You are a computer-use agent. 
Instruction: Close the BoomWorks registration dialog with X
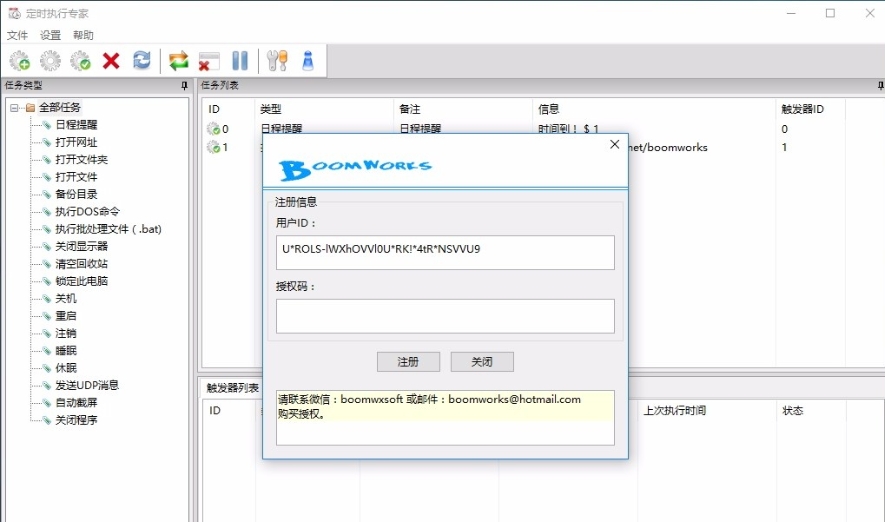click(x=615, y=144)
